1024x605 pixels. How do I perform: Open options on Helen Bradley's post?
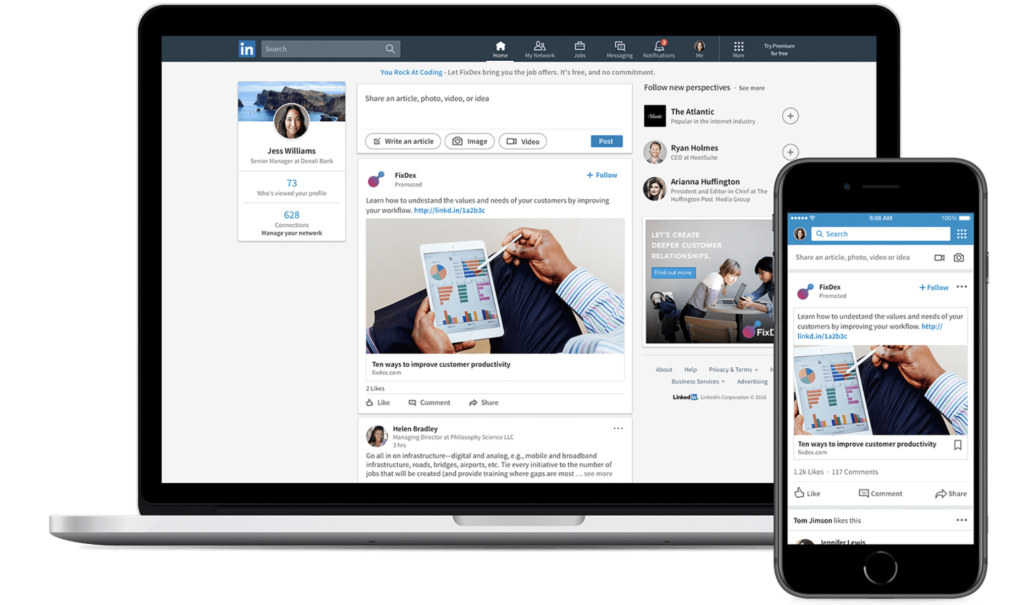(x=617, y=428)
